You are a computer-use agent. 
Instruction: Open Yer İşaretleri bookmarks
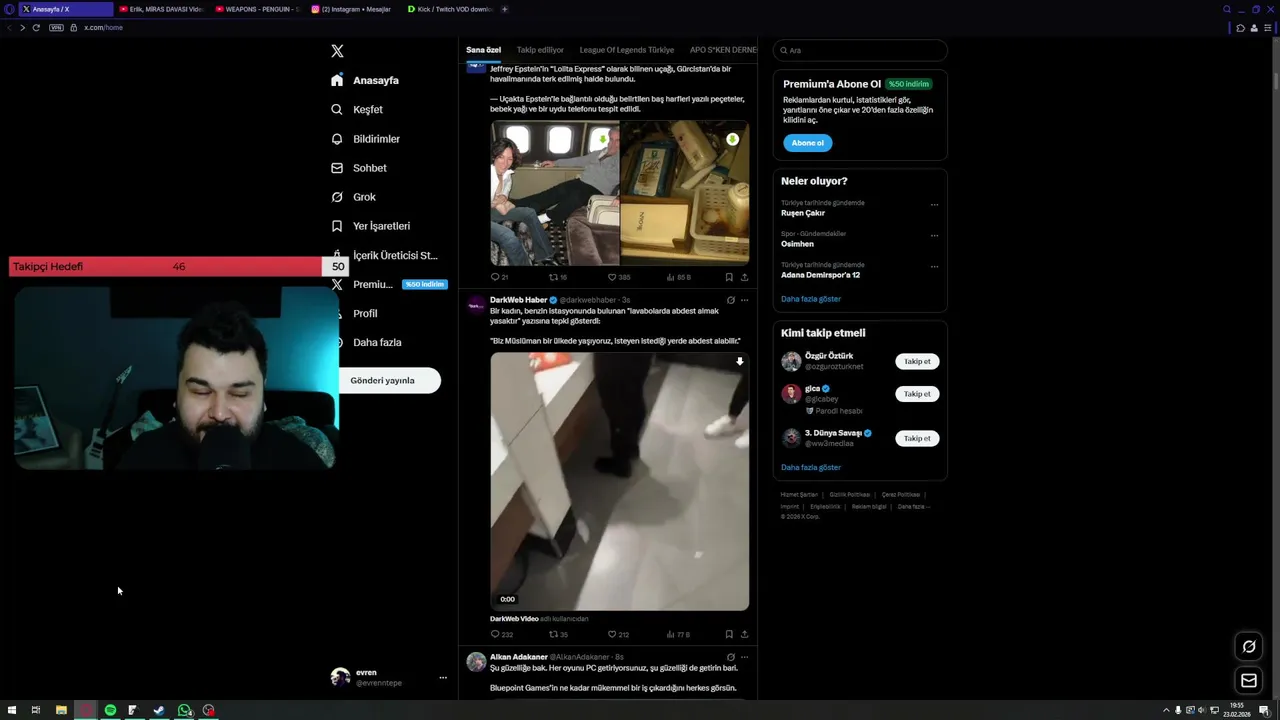coord(370,226)
